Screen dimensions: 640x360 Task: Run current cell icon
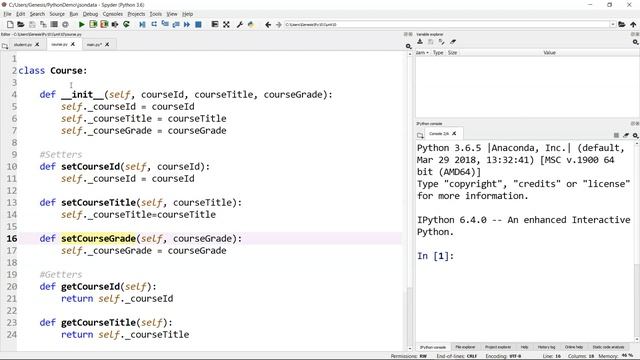click(93, 24)
